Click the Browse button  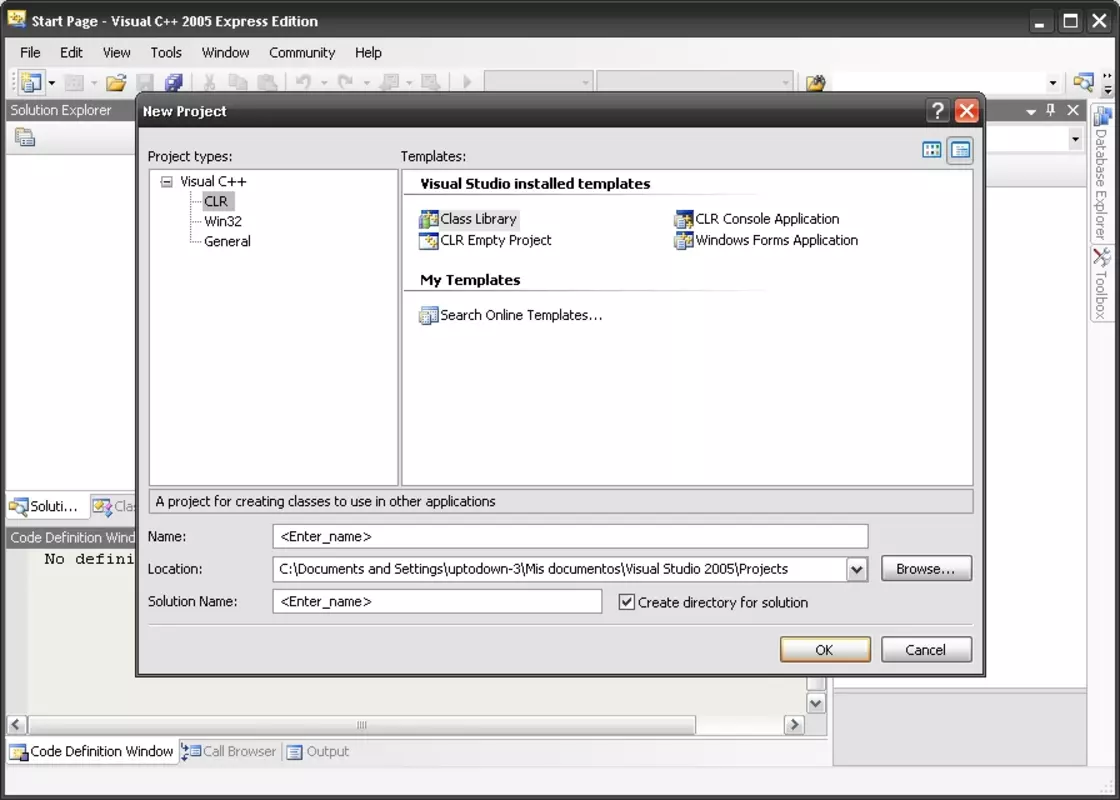pyautogui.click(x=926, y=569)
